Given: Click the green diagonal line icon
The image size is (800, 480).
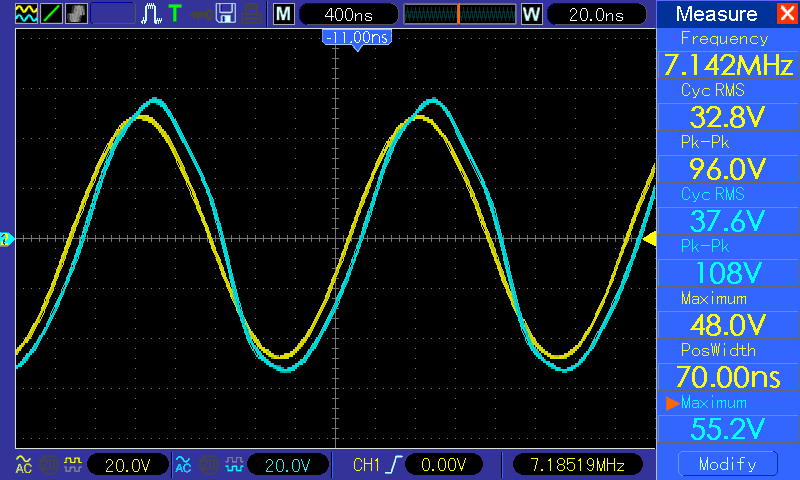Looking at the screenshot, I should tap(50, 14).
